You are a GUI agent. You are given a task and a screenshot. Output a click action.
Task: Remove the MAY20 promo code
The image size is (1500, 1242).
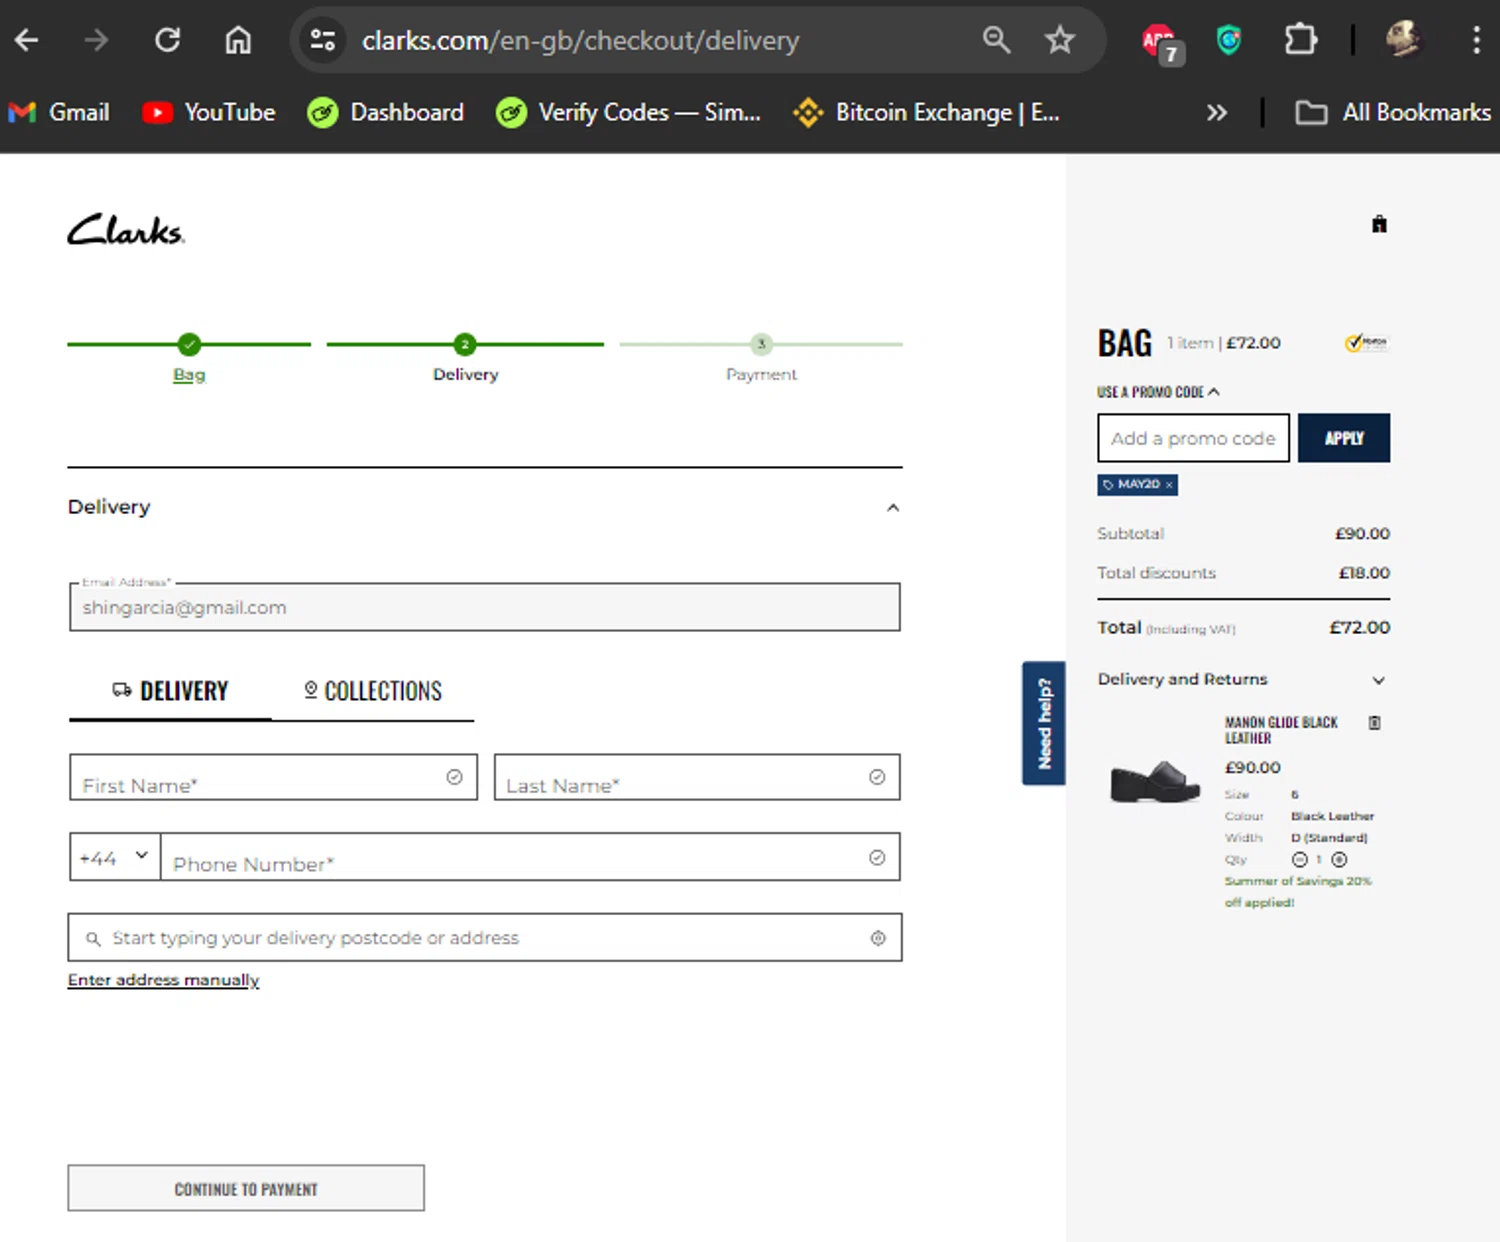tap(1169, 485)
